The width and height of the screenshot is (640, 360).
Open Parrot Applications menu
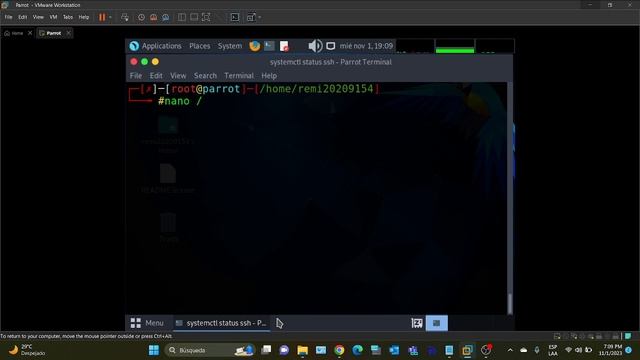(155, 46)
